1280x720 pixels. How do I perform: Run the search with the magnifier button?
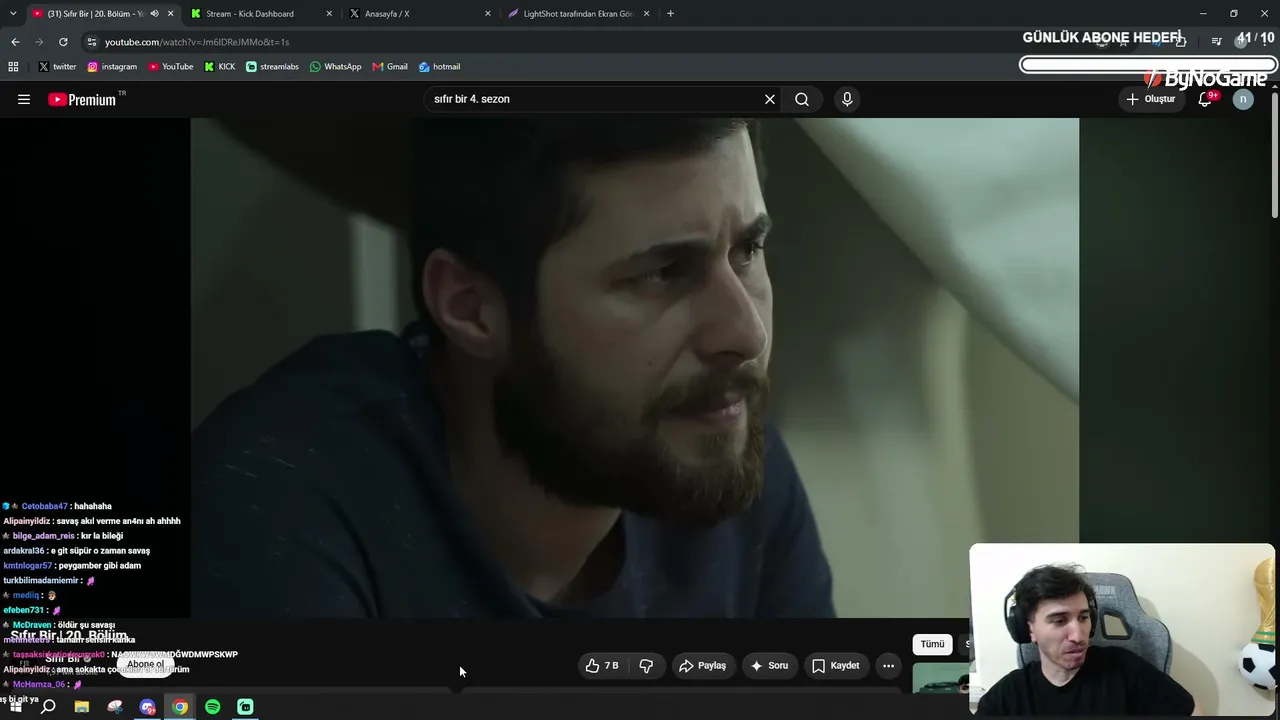(802, 99)
